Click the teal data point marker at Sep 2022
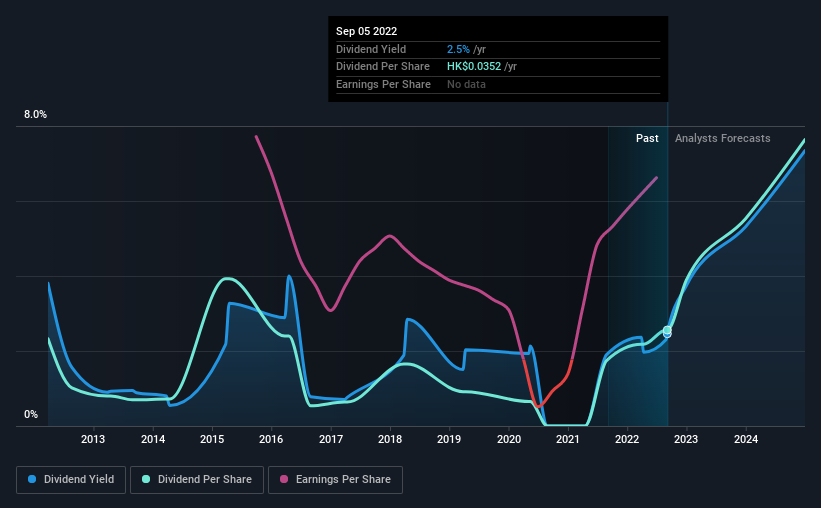This screenshot has width=821, height=508. click(667, 330)
